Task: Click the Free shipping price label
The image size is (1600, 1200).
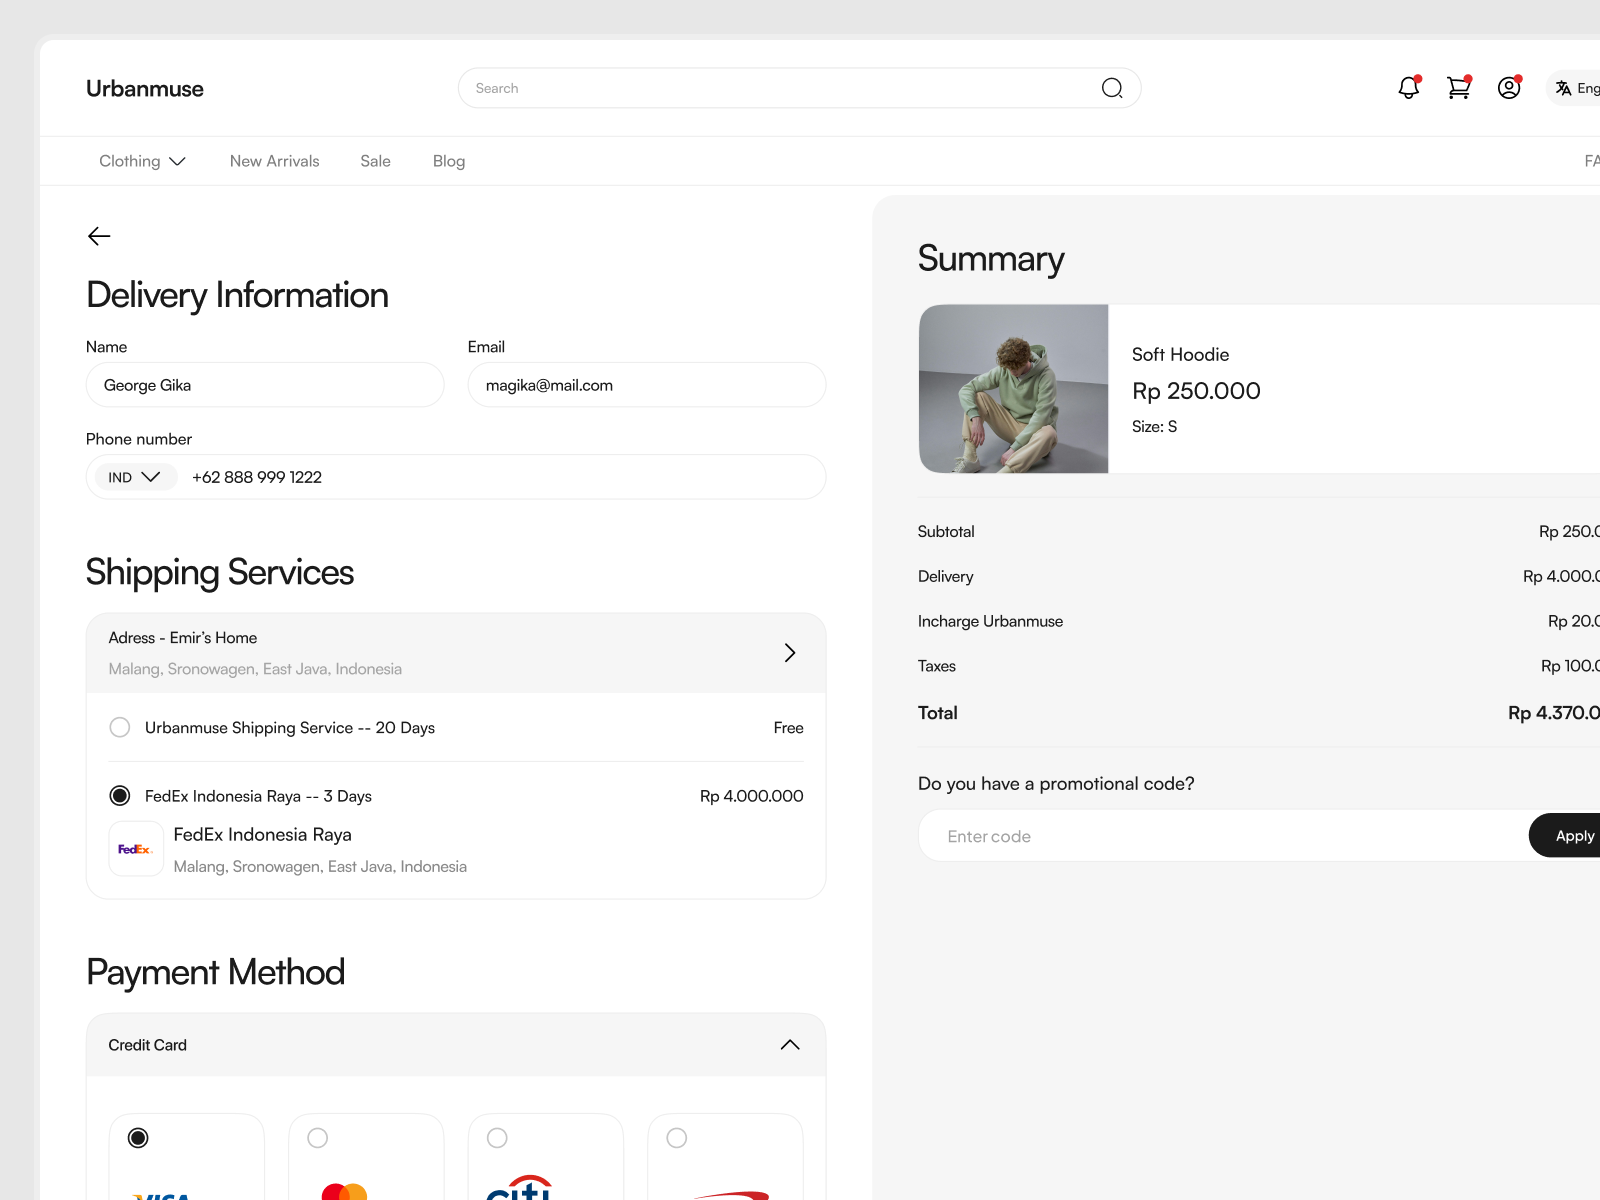Action: coord(789,728)
